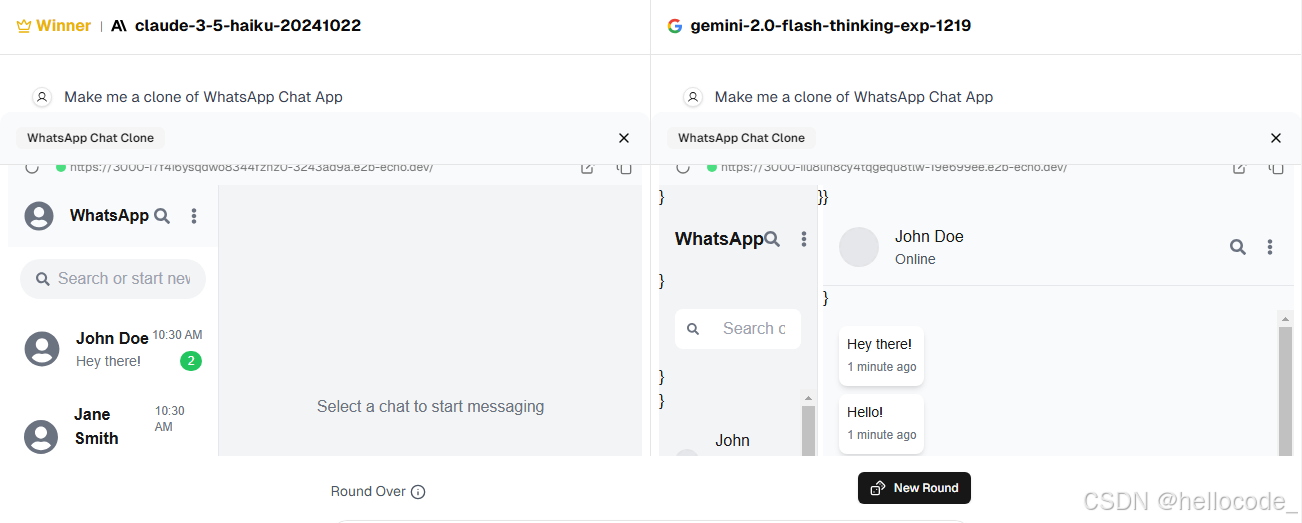
Task: Click the 'Hello!' message bubble
Action: 881,423
